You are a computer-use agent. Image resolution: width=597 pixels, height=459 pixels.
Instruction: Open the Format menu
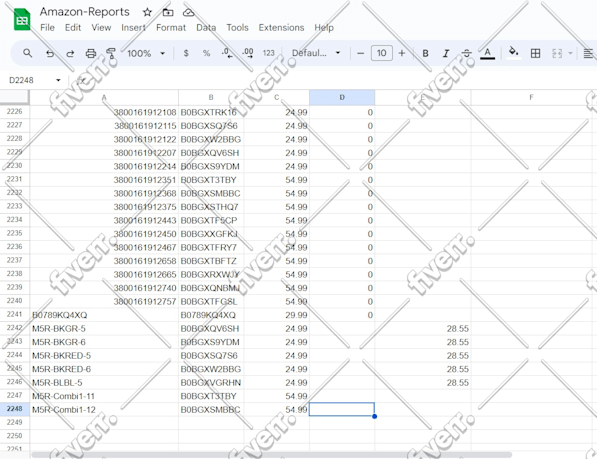(171, 27)
